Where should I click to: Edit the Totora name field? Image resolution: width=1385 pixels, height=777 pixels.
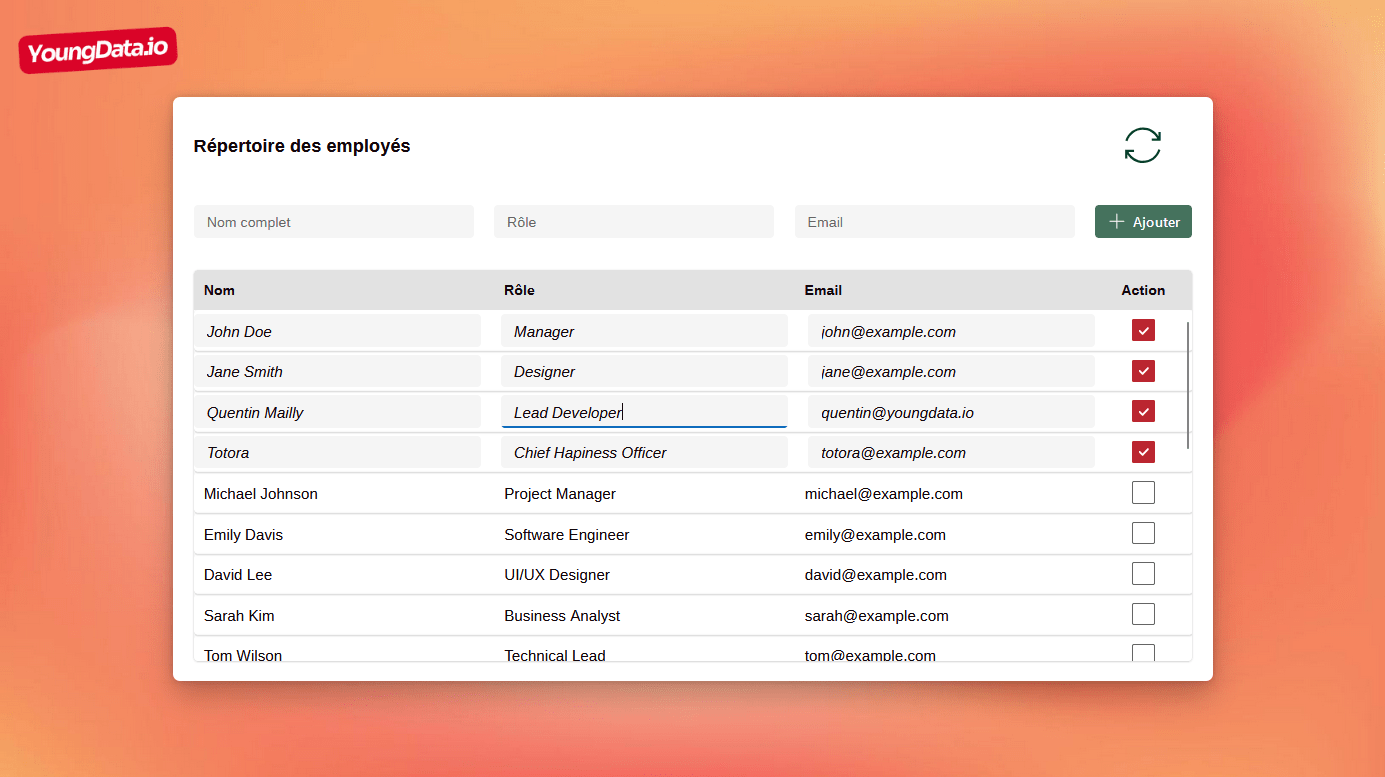point(337,452)
